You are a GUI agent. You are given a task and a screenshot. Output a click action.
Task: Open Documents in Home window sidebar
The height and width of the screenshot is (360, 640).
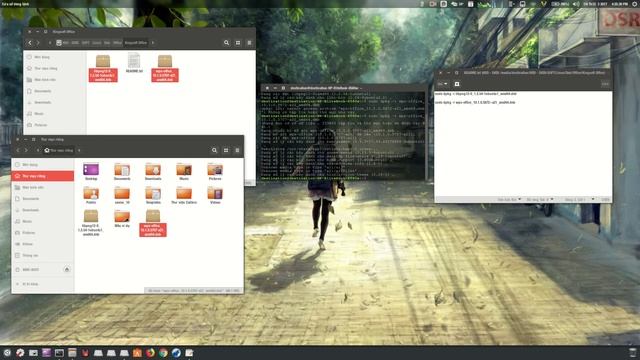[43, 199]
